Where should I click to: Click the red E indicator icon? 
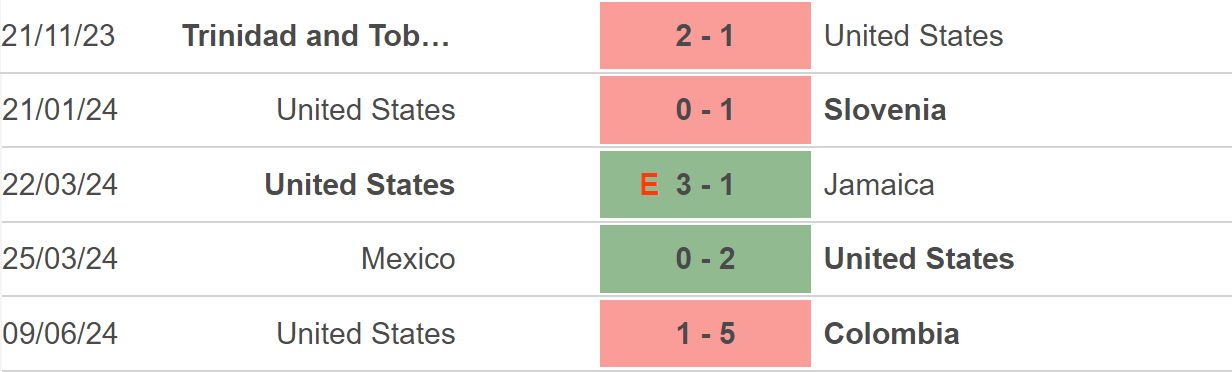[650, 185]
